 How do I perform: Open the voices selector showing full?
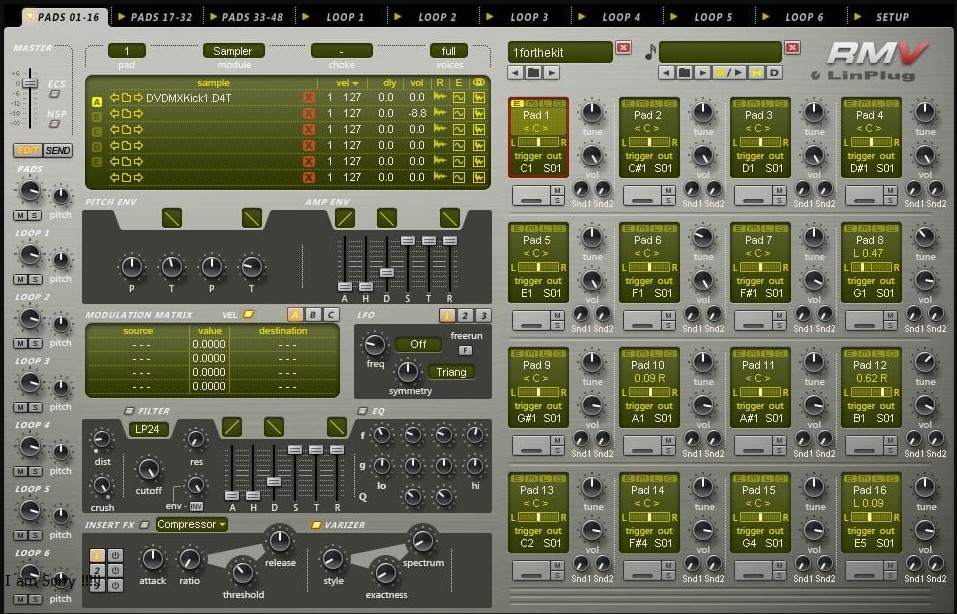tap(449, 51)
